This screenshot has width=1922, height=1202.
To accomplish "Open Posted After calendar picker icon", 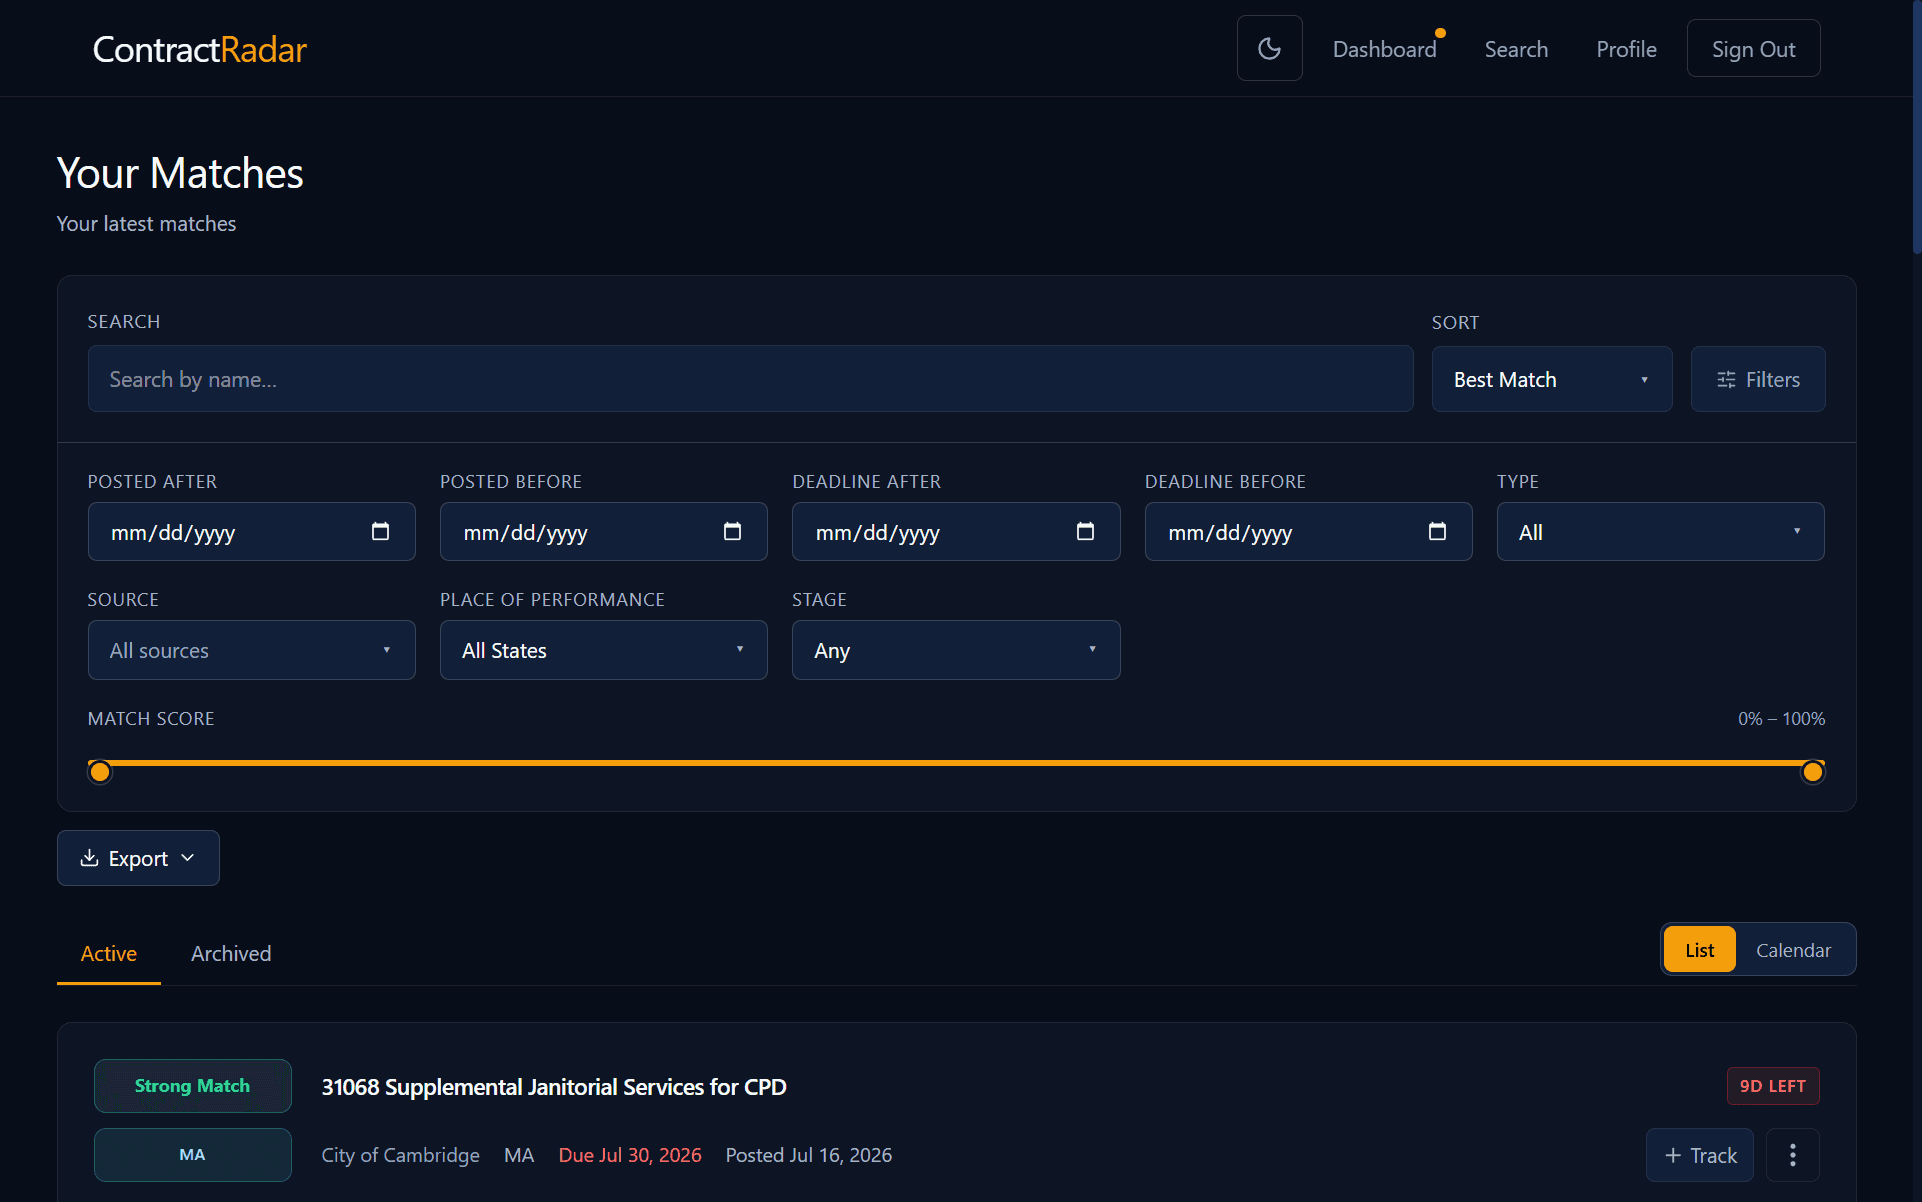I will (380, 531).
